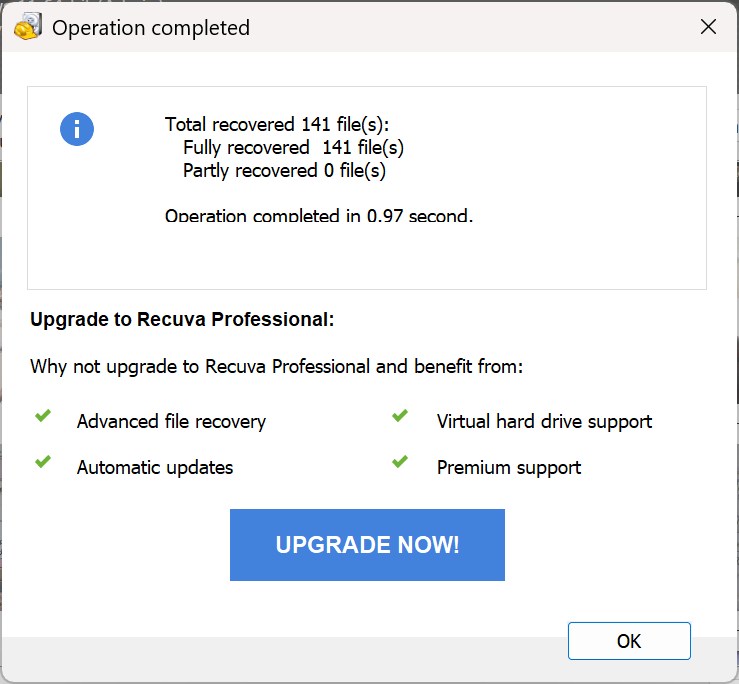Select the Automatic updates label

155,467
